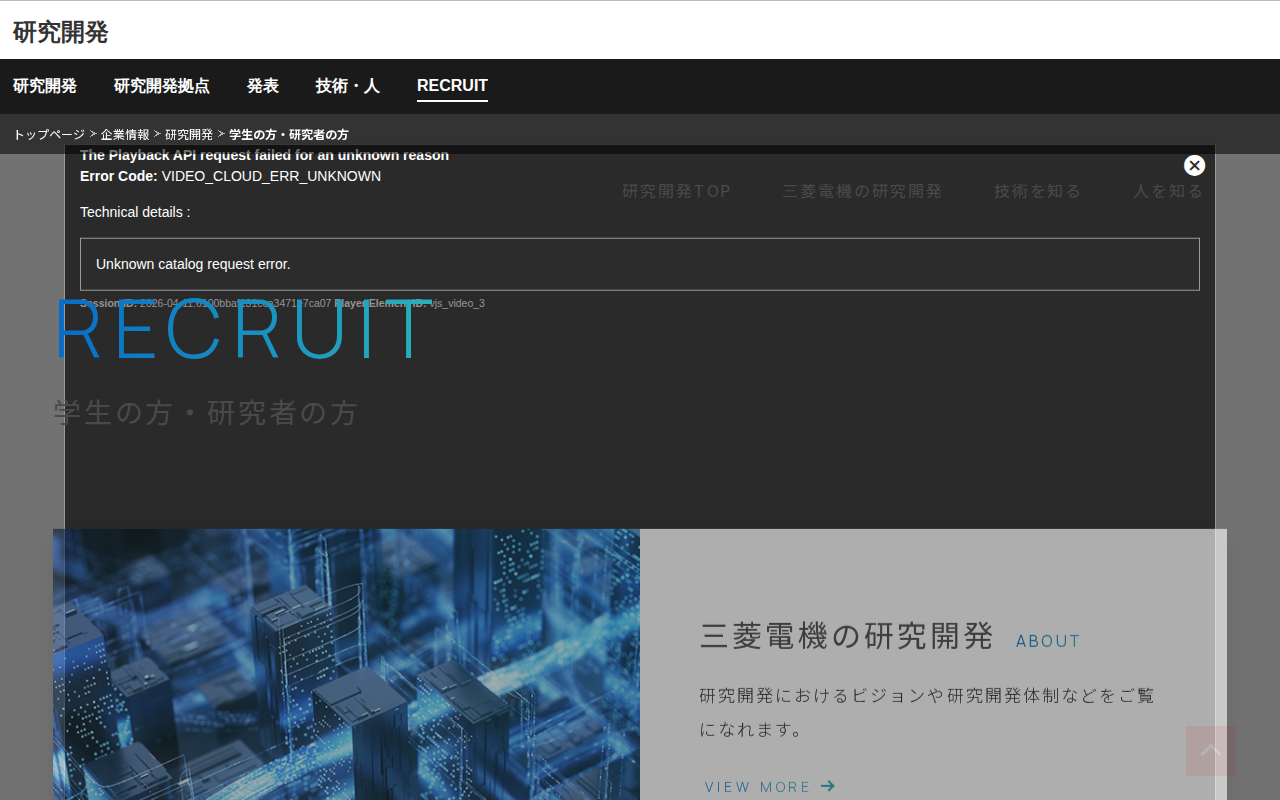Image resolution: width=1280 pixels, height=800 pixels.
Task: Click the 技術を知る submenu item
Action: [1038, 191]
